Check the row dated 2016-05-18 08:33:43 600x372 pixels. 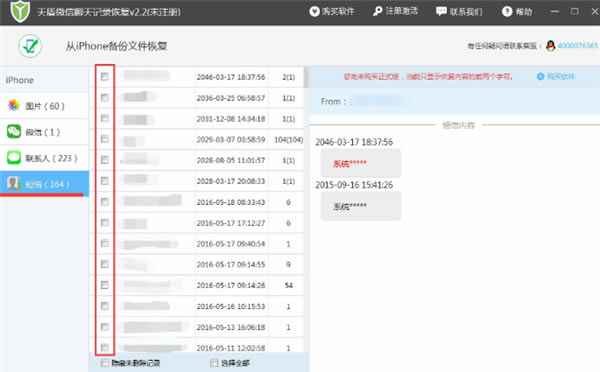tap(104, 202)
